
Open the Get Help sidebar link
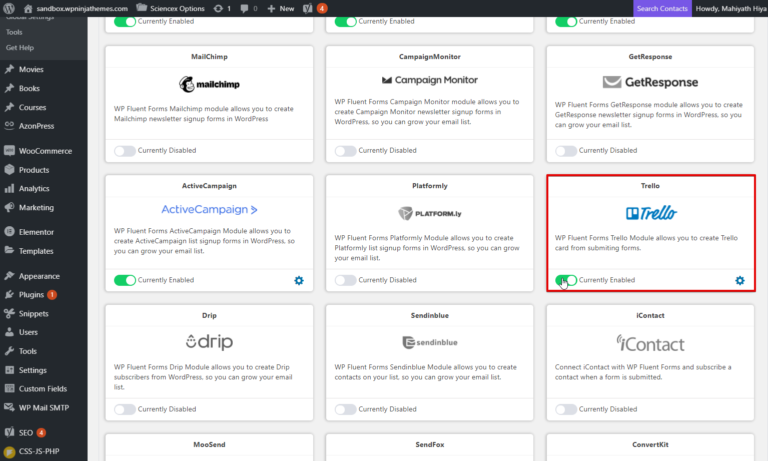pos(22,47)
